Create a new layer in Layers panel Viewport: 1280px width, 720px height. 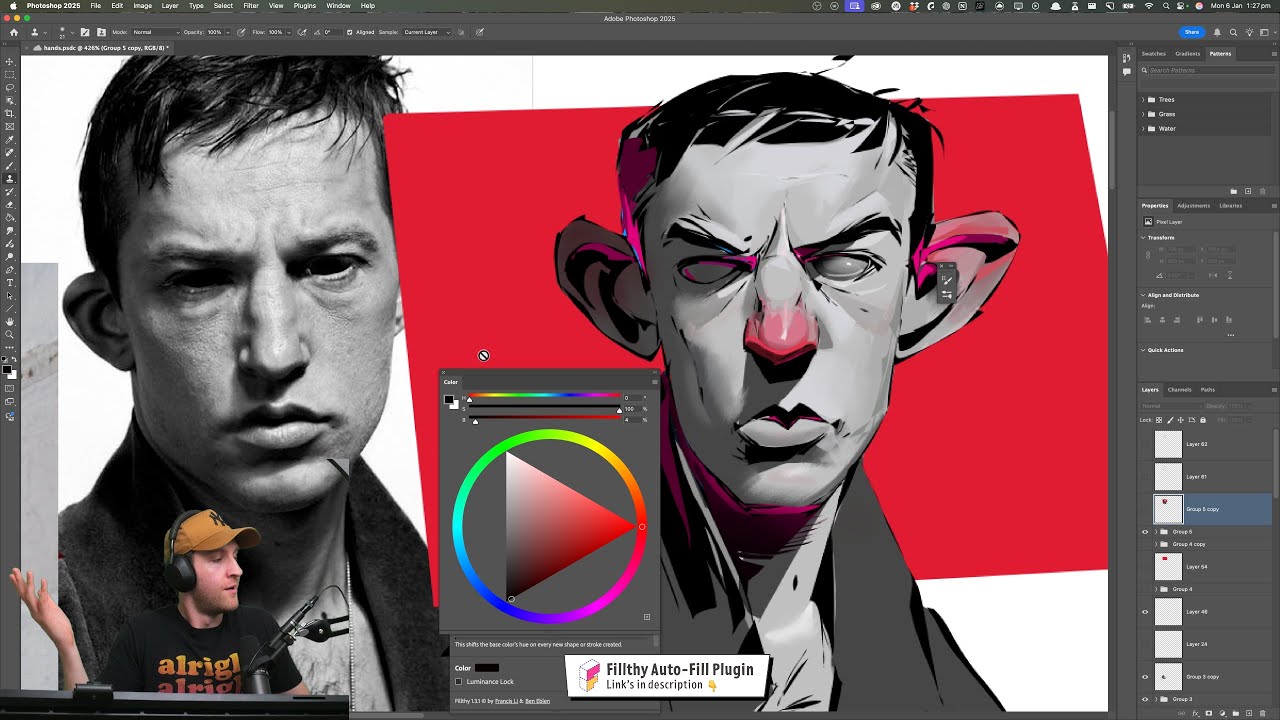pyautogui.click(x=1247, y=713)
